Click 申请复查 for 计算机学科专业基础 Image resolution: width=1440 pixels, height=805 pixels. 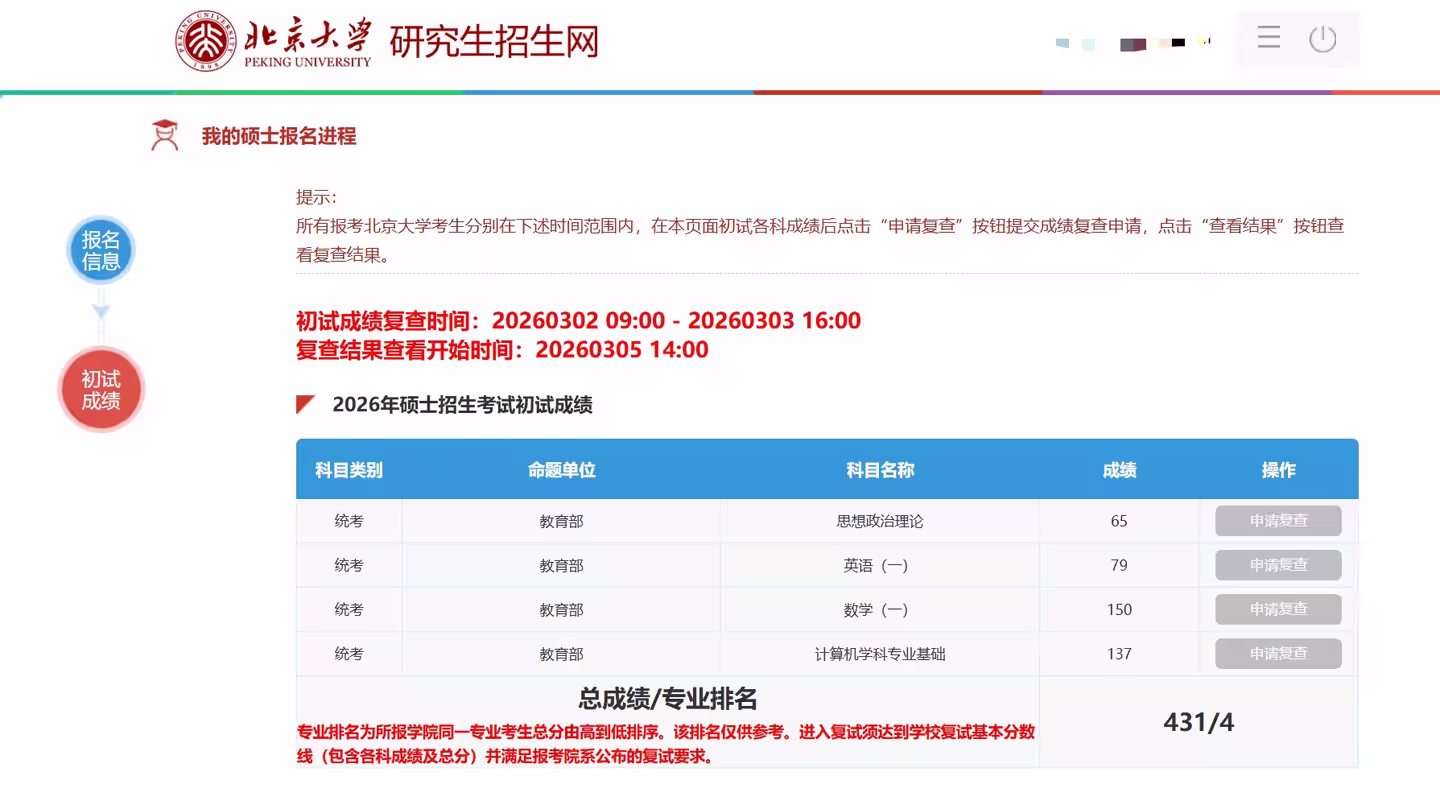click(x=1278, y=653)
